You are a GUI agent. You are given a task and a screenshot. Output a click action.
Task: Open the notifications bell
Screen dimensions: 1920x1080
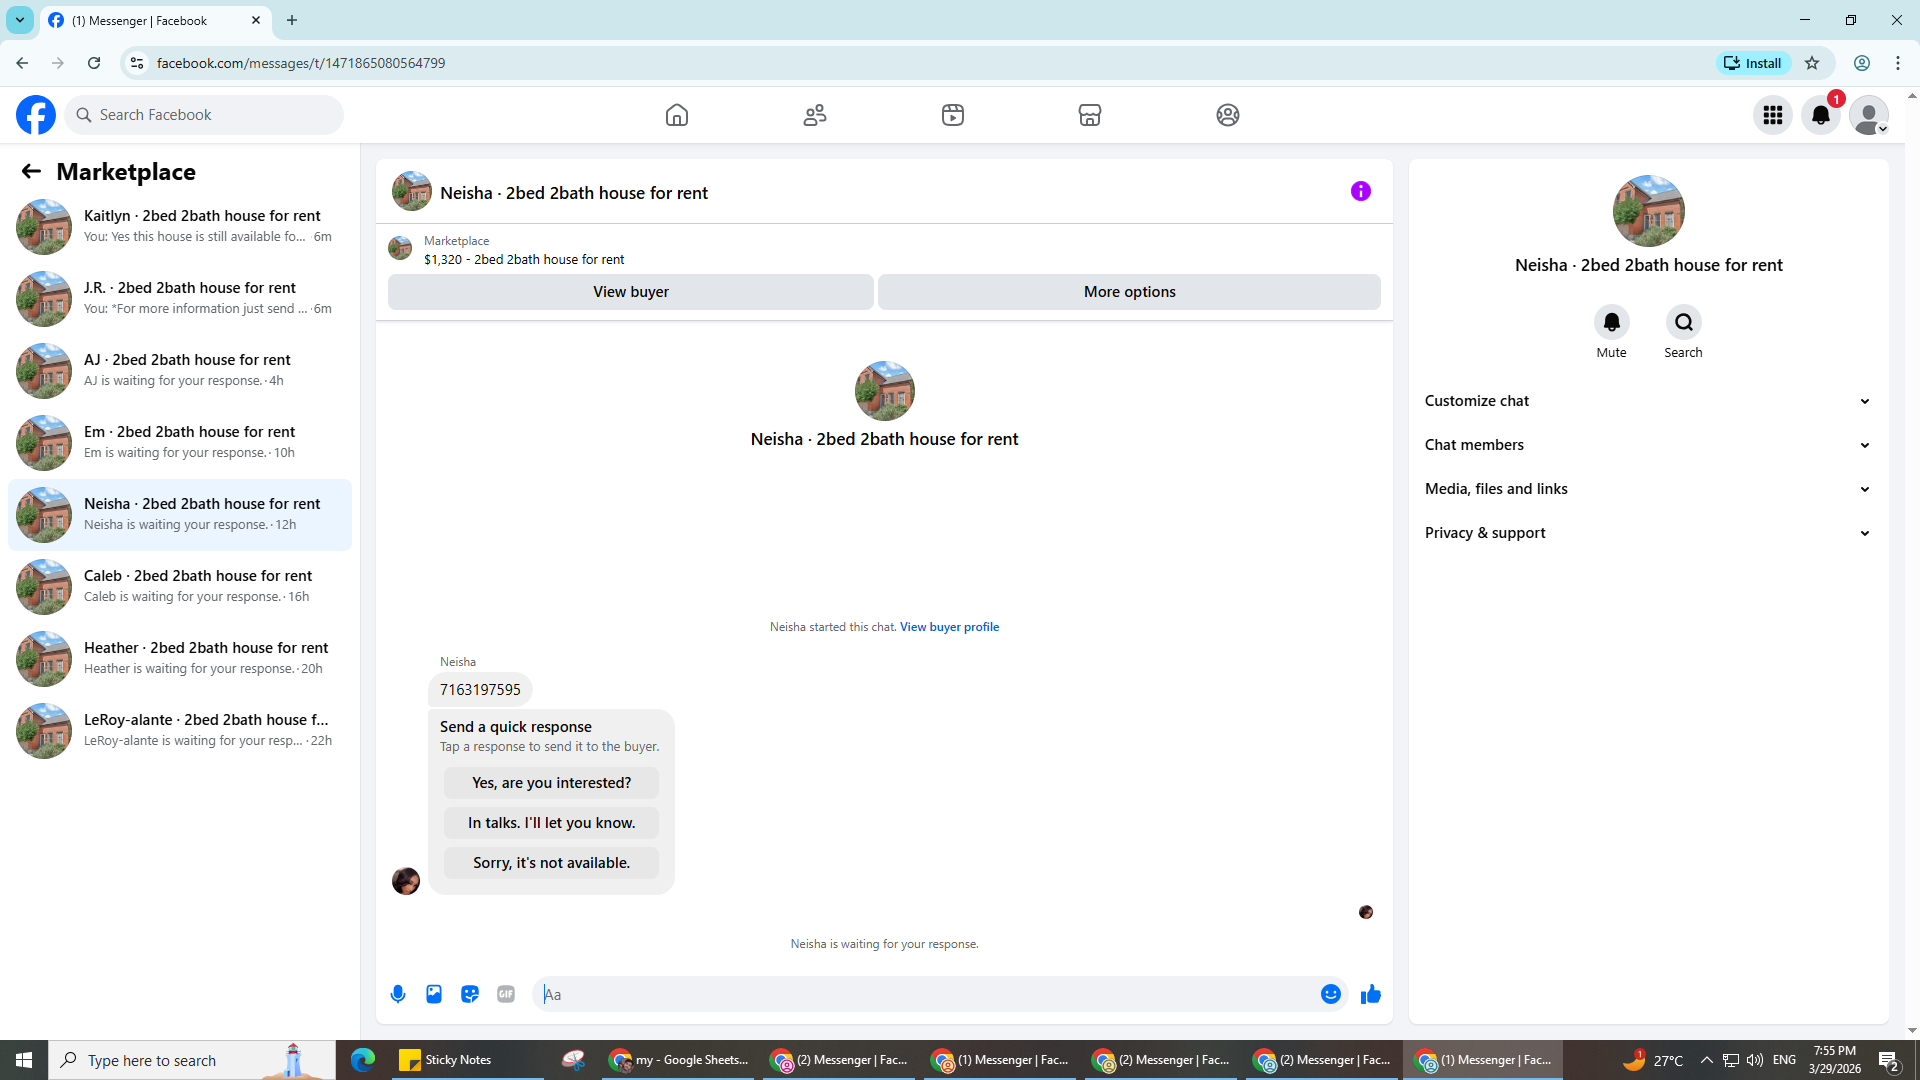[1821, 115]
